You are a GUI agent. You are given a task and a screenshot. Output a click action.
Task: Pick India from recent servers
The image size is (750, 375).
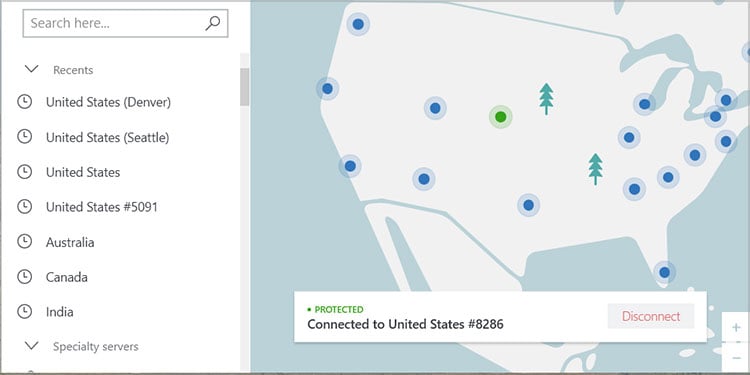[60, 312]
